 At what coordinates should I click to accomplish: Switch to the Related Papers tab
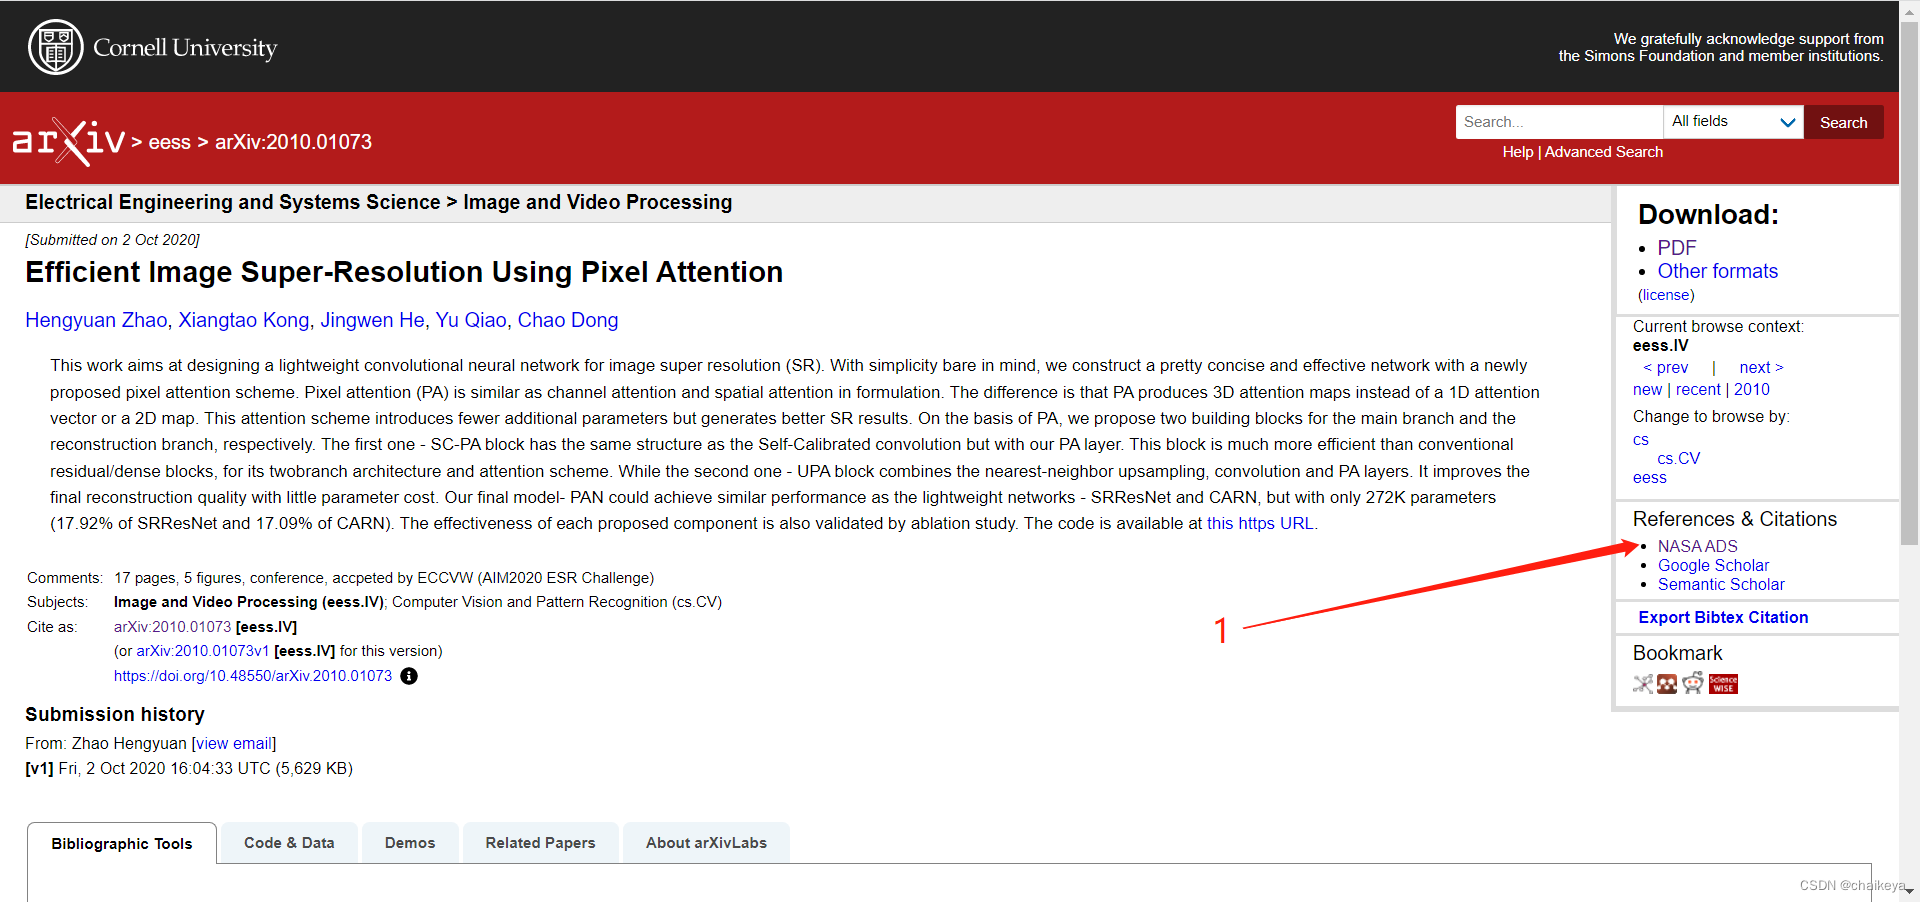[540, 843]
